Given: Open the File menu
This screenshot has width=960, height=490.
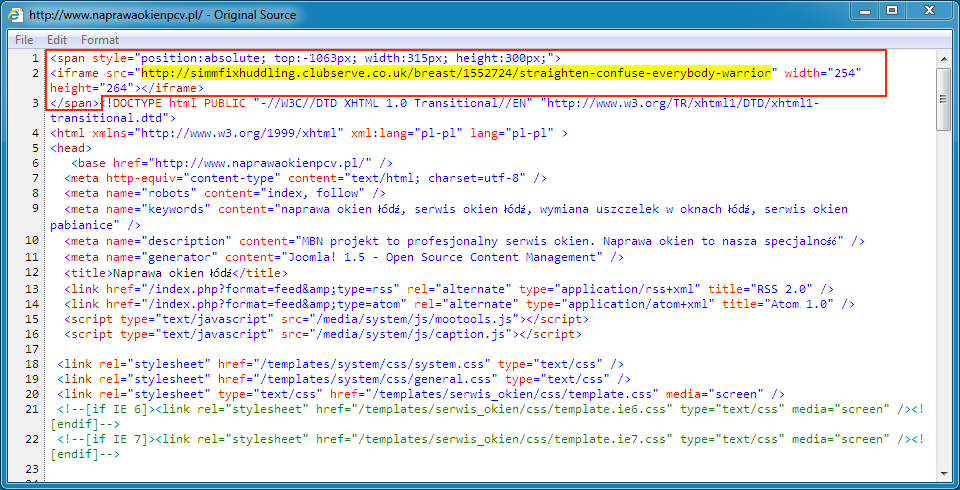Looking at the screenshot, I should pos(24,40).
